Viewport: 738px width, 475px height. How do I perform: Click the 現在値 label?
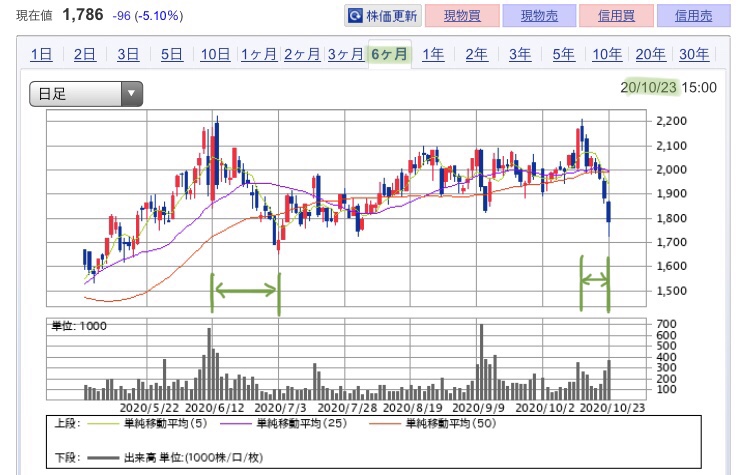point(34,16)
